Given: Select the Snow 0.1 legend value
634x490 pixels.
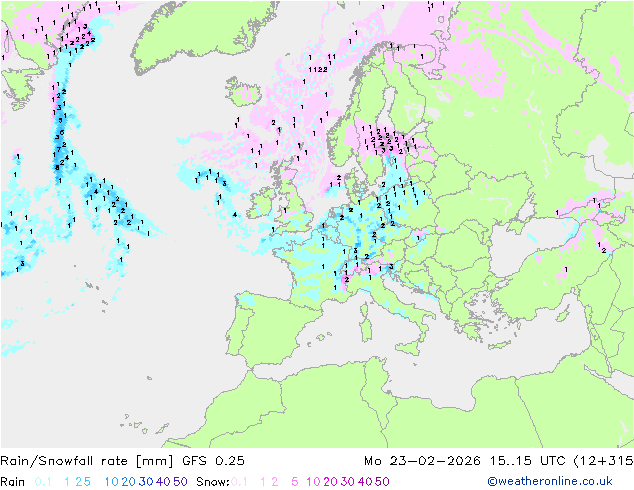Looking at the screenshot, I should tap(239, 482).
